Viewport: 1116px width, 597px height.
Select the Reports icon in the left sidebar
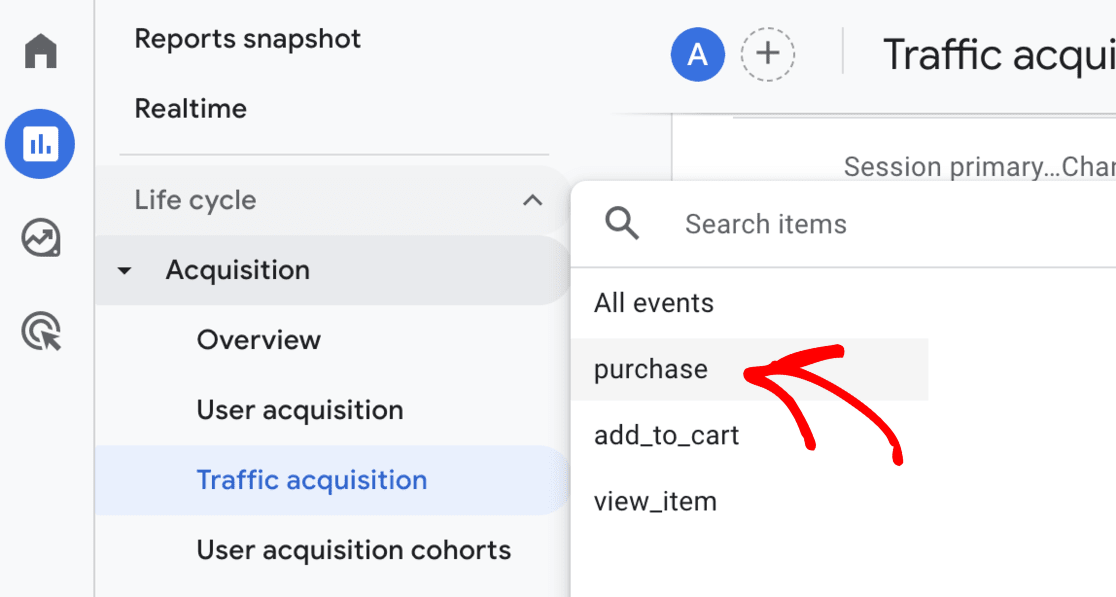(x=40, y=143)
